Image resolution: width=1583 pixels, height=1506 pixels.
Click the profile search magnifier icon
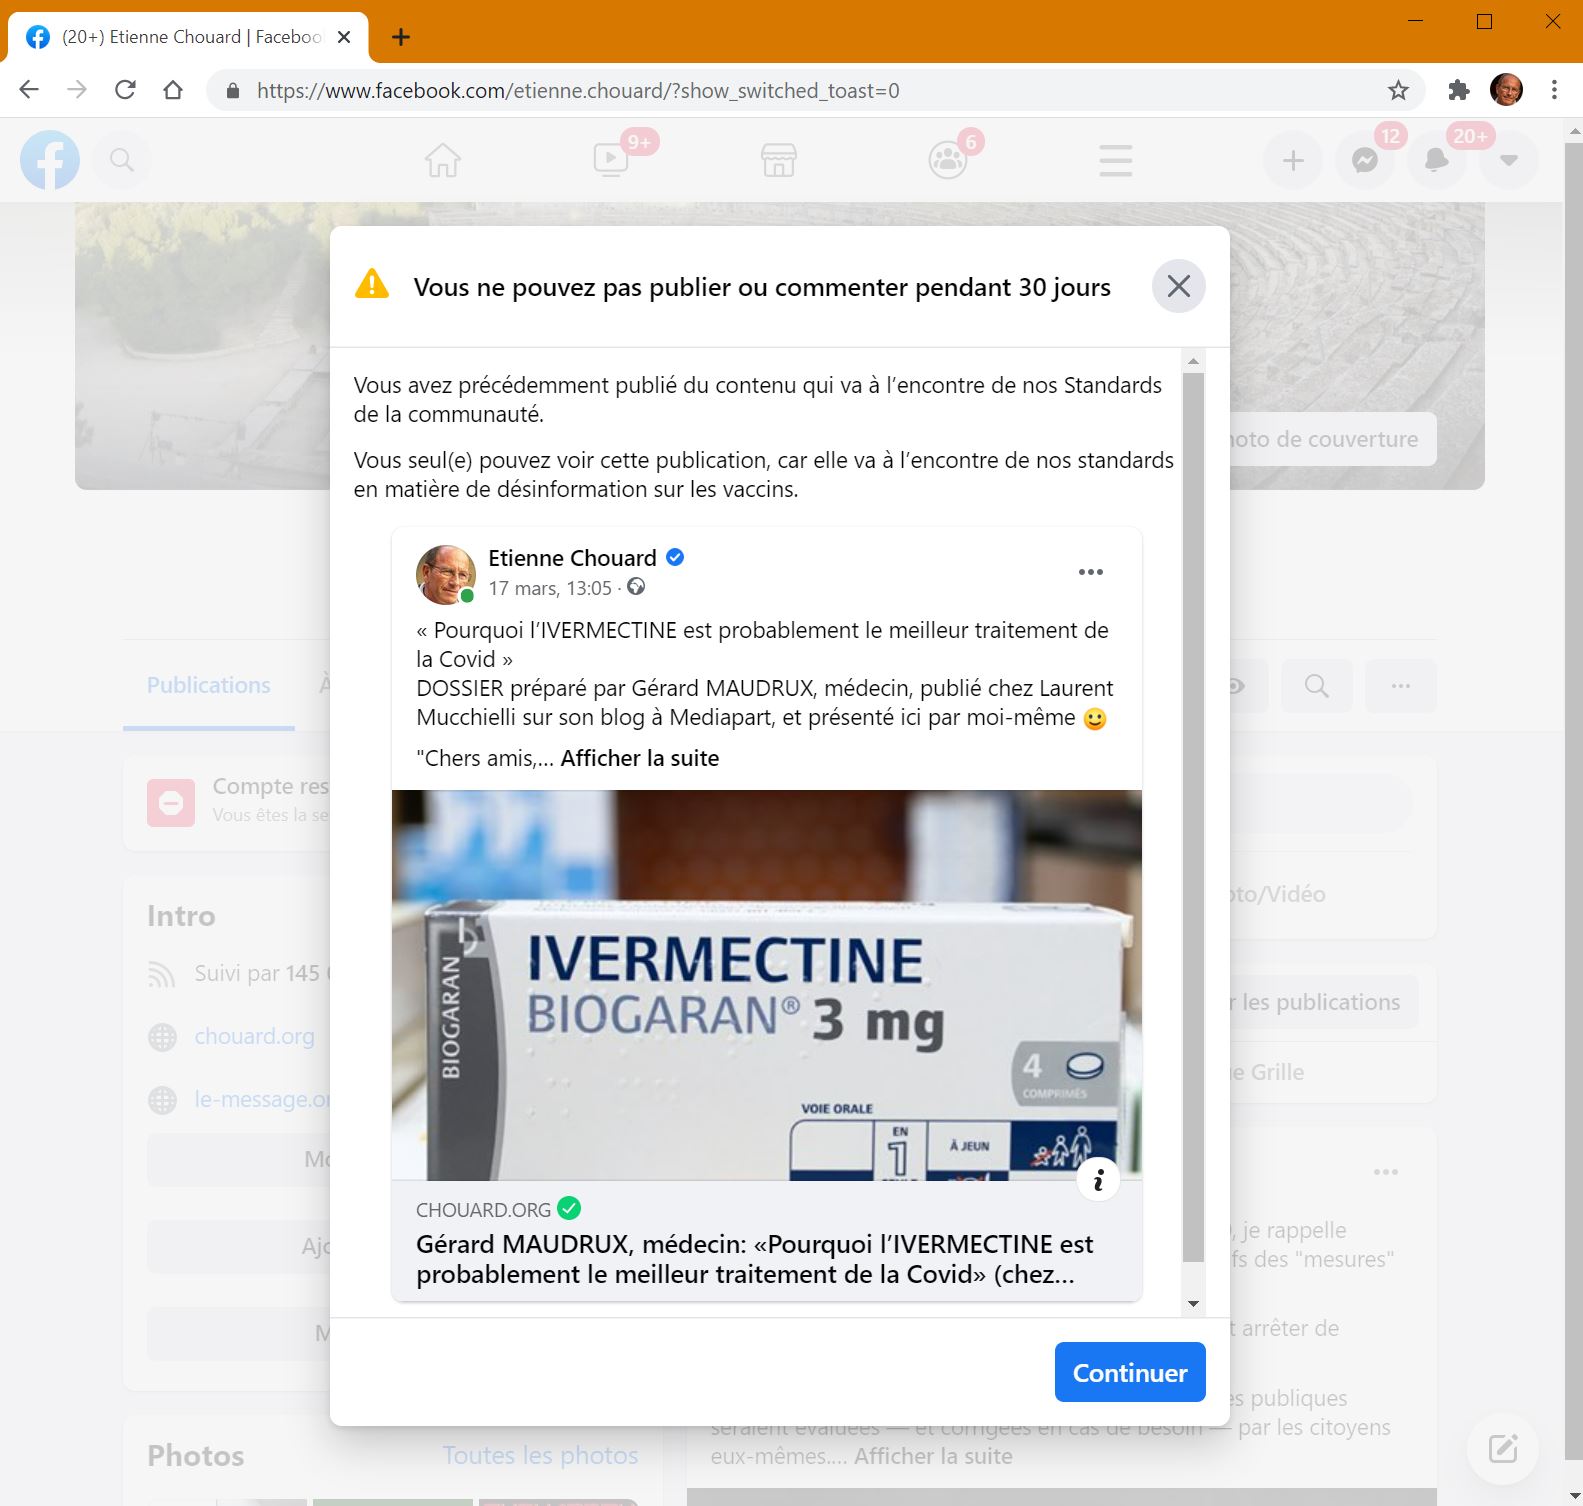[x=1317, y=686]
